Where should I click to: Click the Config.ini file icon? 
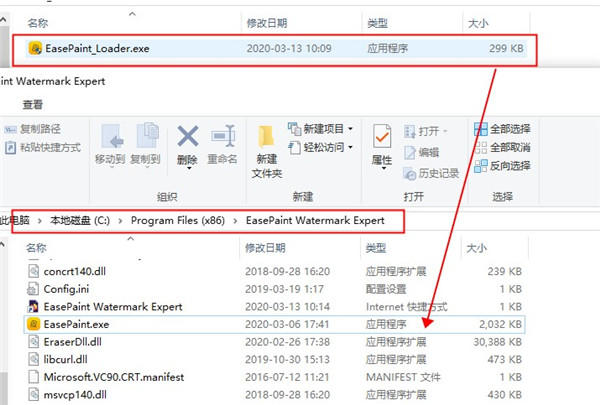[x=33, y=289]
